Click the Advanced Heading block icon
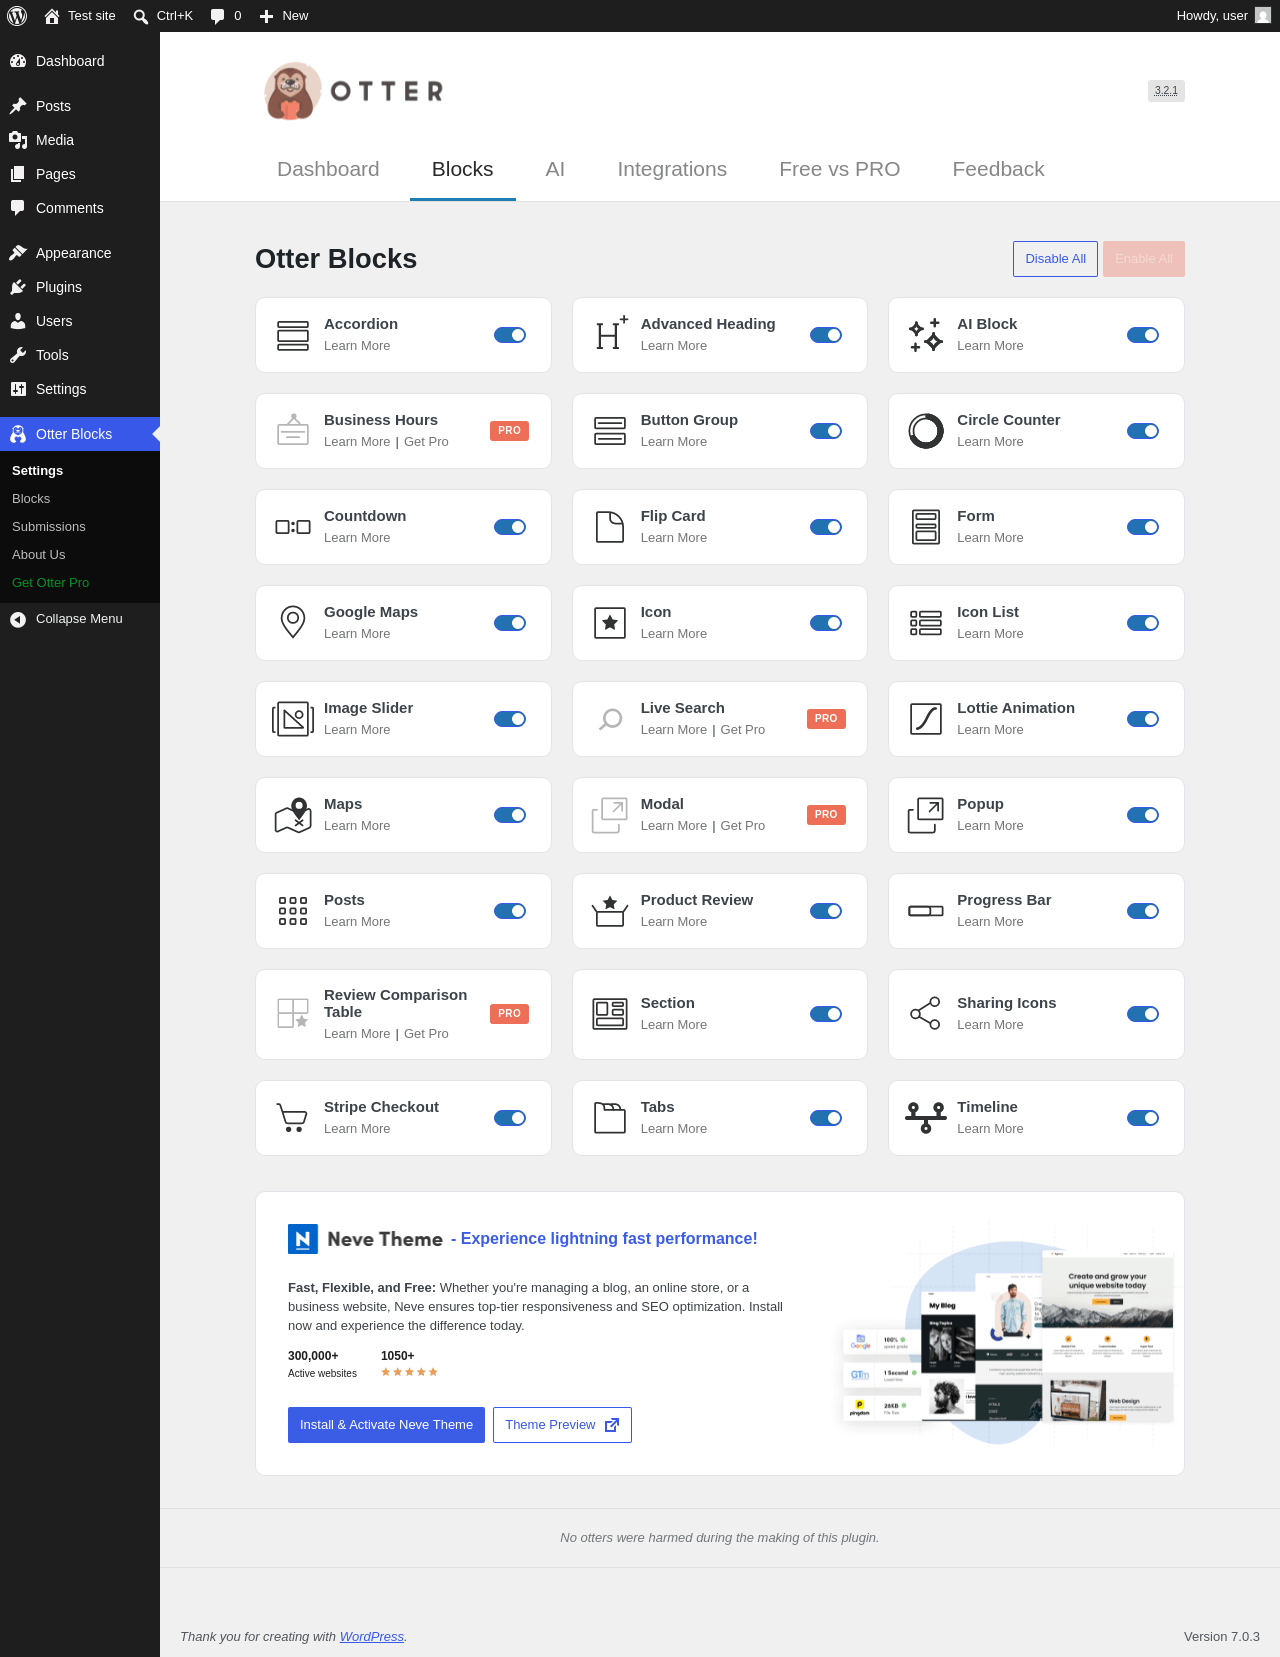1280x1657 pixels. pos(610,334)
